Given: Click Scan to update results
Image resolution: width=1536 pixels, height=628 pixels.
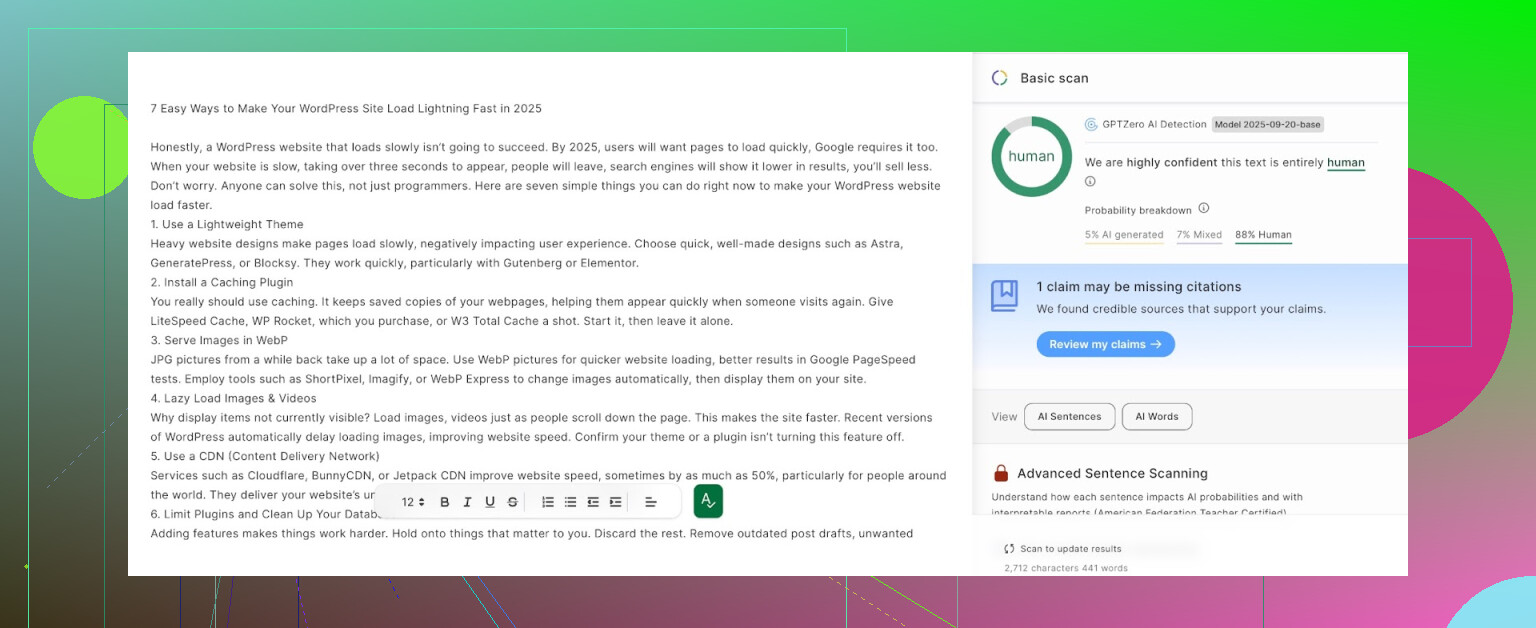Looking at the screenshot, I should coord(1063,549).
